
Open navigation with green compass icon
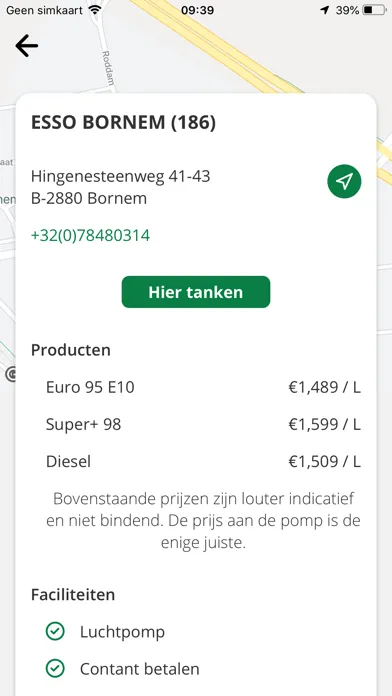point(344,181)
